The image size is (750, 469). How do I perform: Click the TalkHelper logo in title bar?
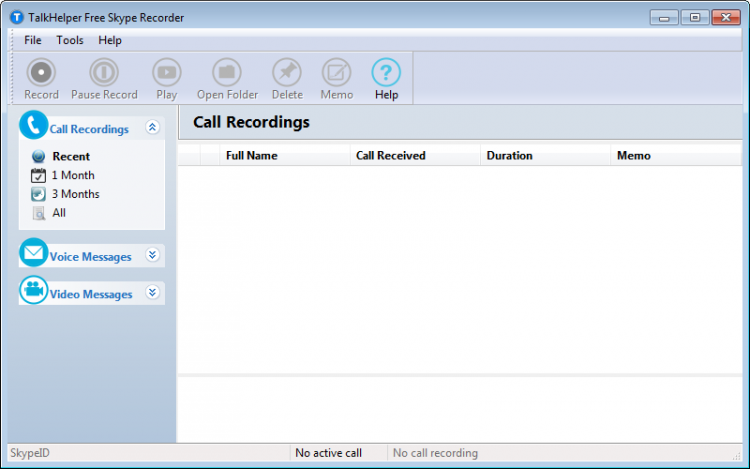coord(17,18)
